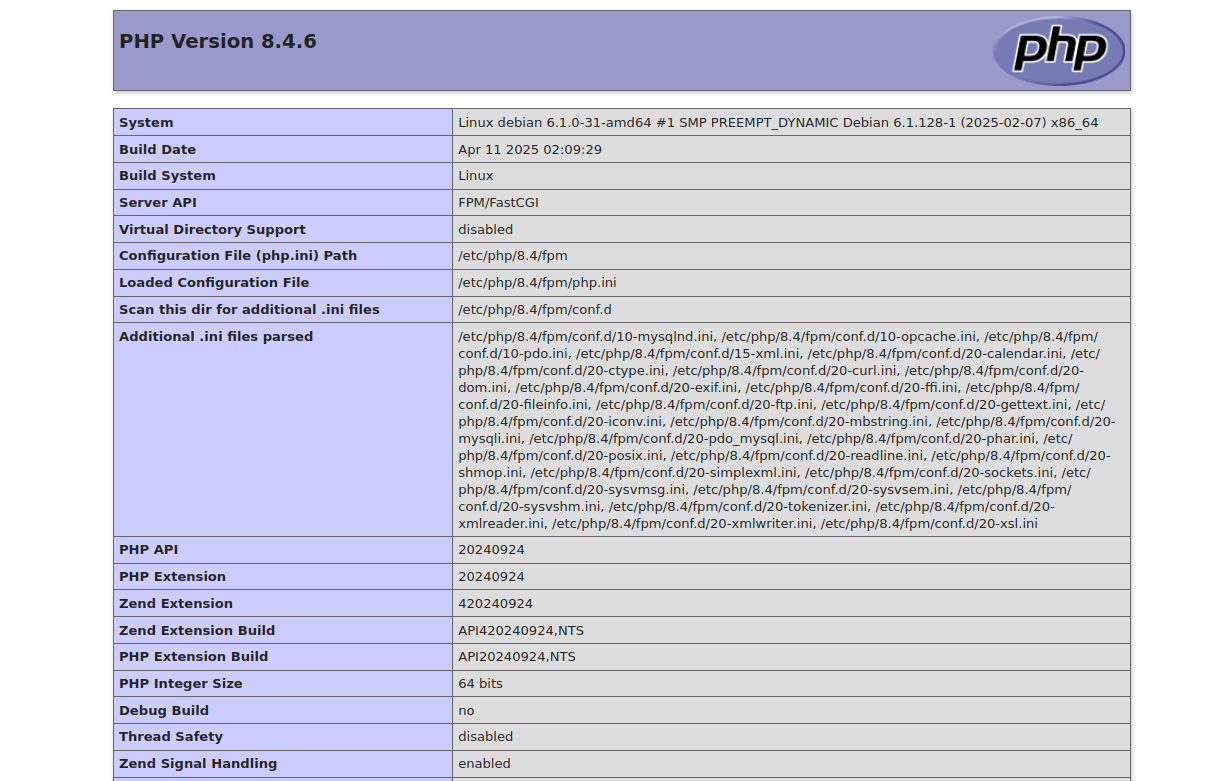
Task: Select the 64 bits value
Action: pos(481,684)
